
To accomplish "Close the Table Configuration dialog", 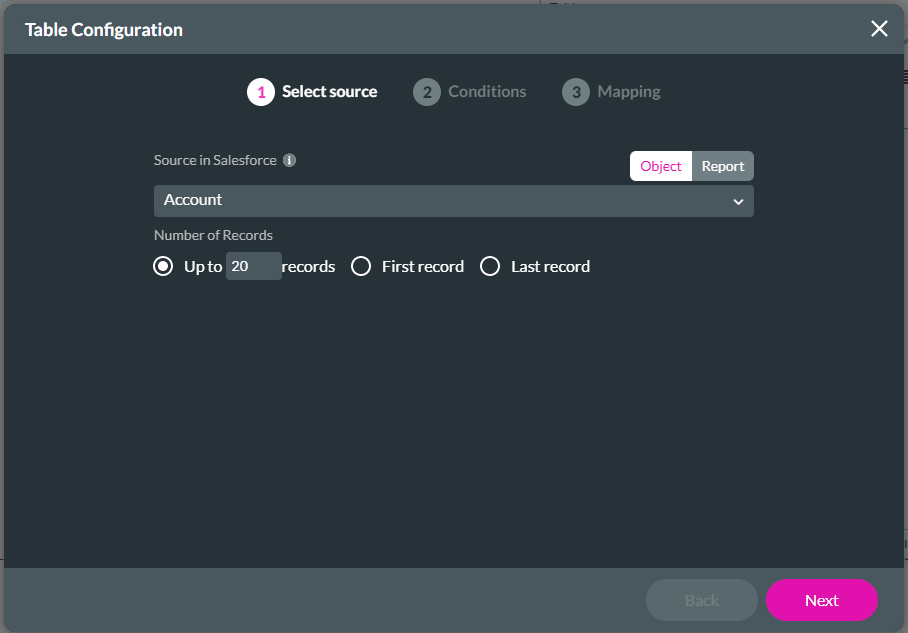I will (x=879, y=28).
